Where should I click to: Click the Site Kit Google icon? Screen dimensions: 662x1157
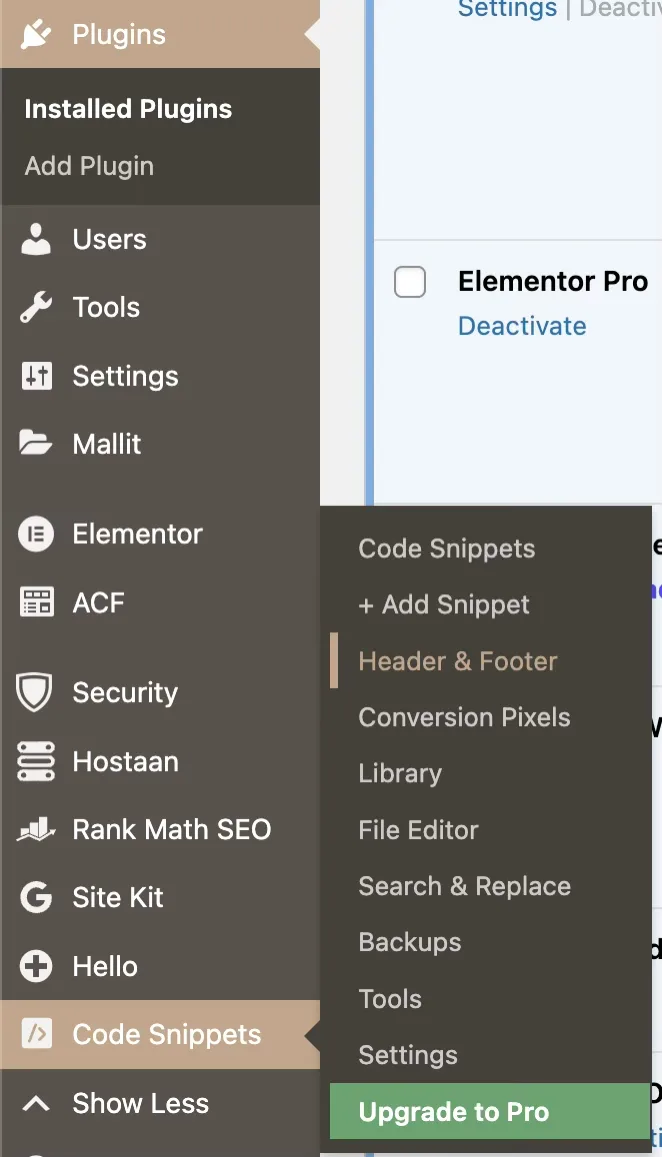(36, 897)
